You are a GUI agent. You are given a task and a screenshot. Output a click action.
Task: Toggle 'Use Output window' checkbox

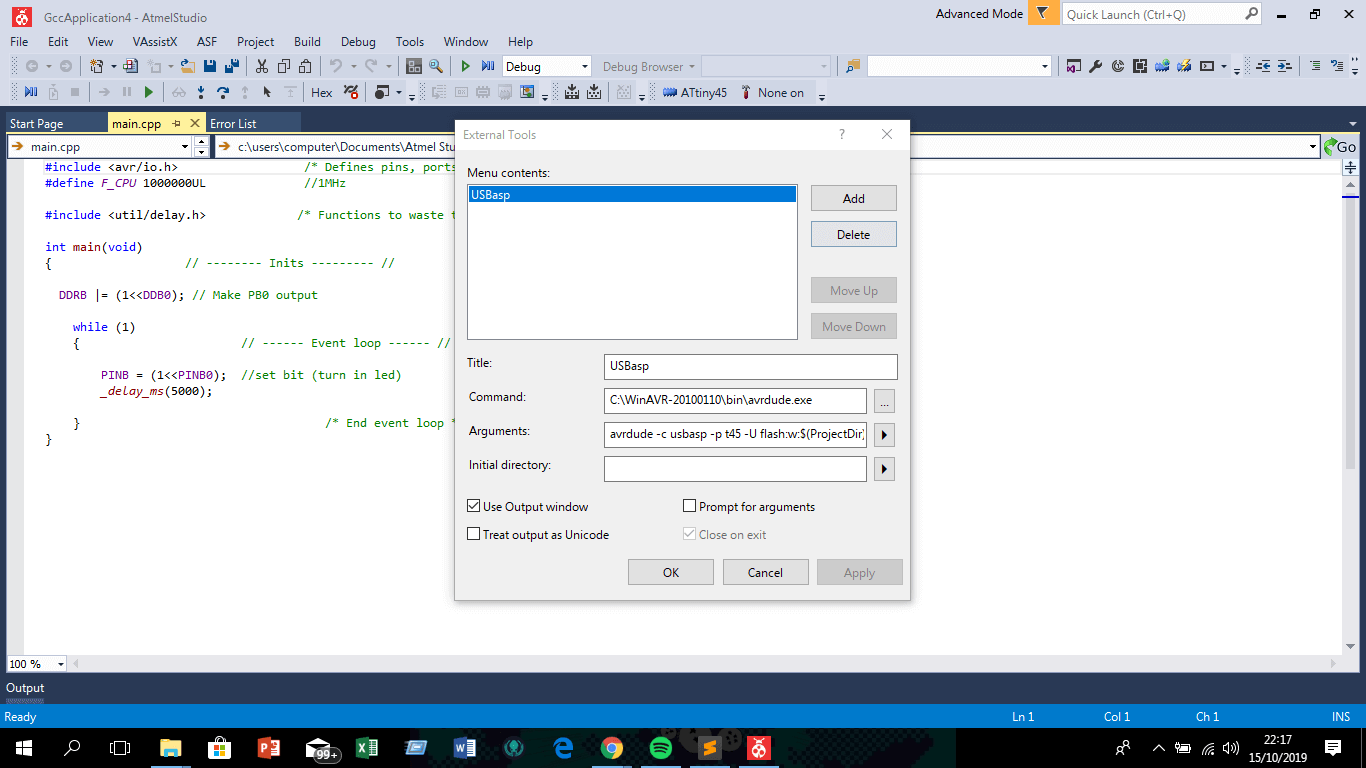(x=474, y=507)
